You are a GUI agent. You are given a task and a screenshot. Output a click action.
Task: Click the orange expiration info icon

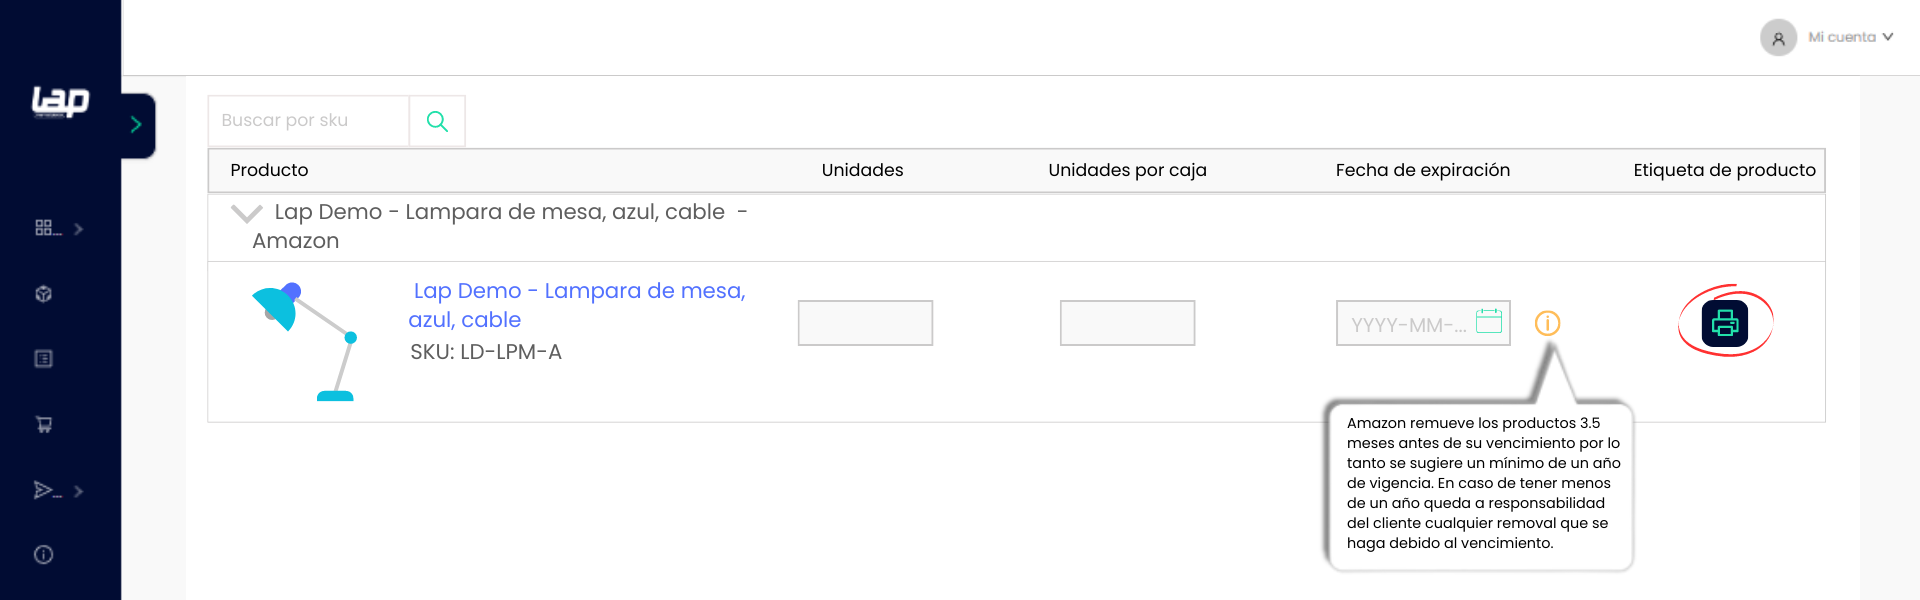[x=1547, y=323]
